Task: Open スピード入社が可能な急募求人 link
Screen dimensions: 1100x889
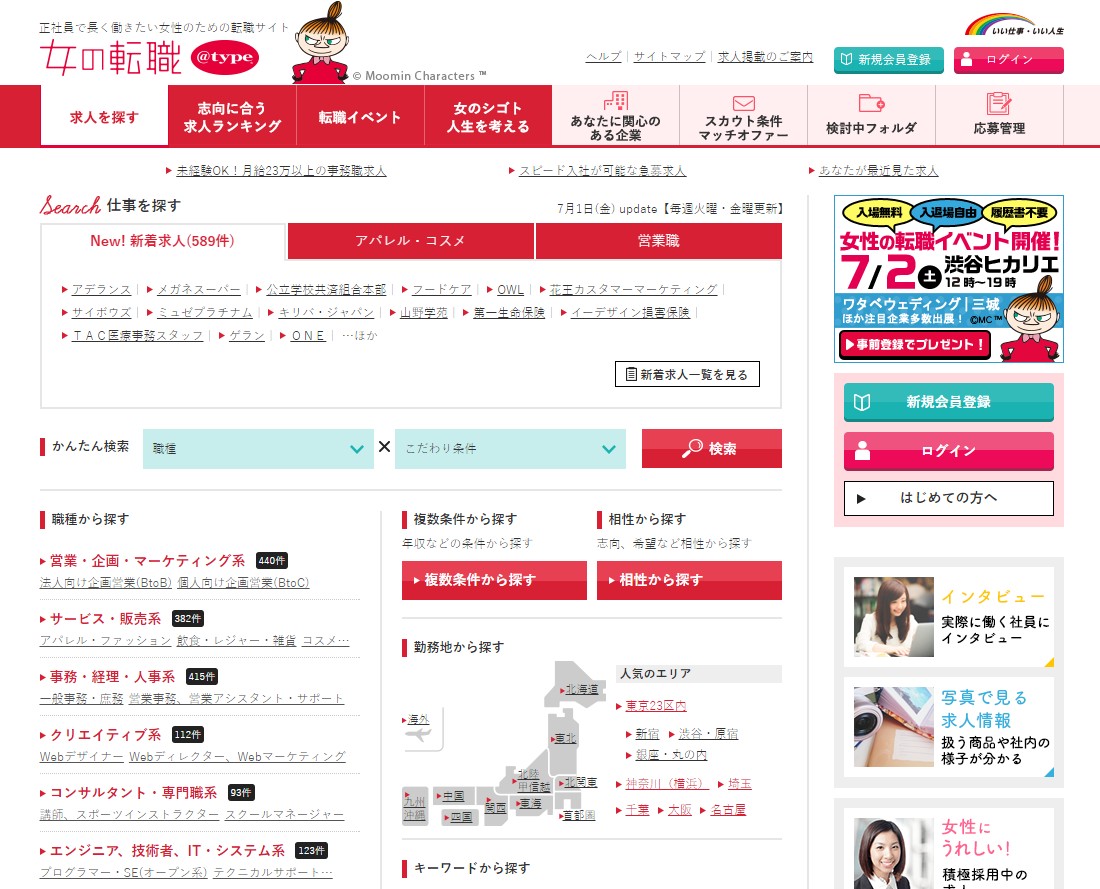Action: pyautogui.click(x=602, y=171)
